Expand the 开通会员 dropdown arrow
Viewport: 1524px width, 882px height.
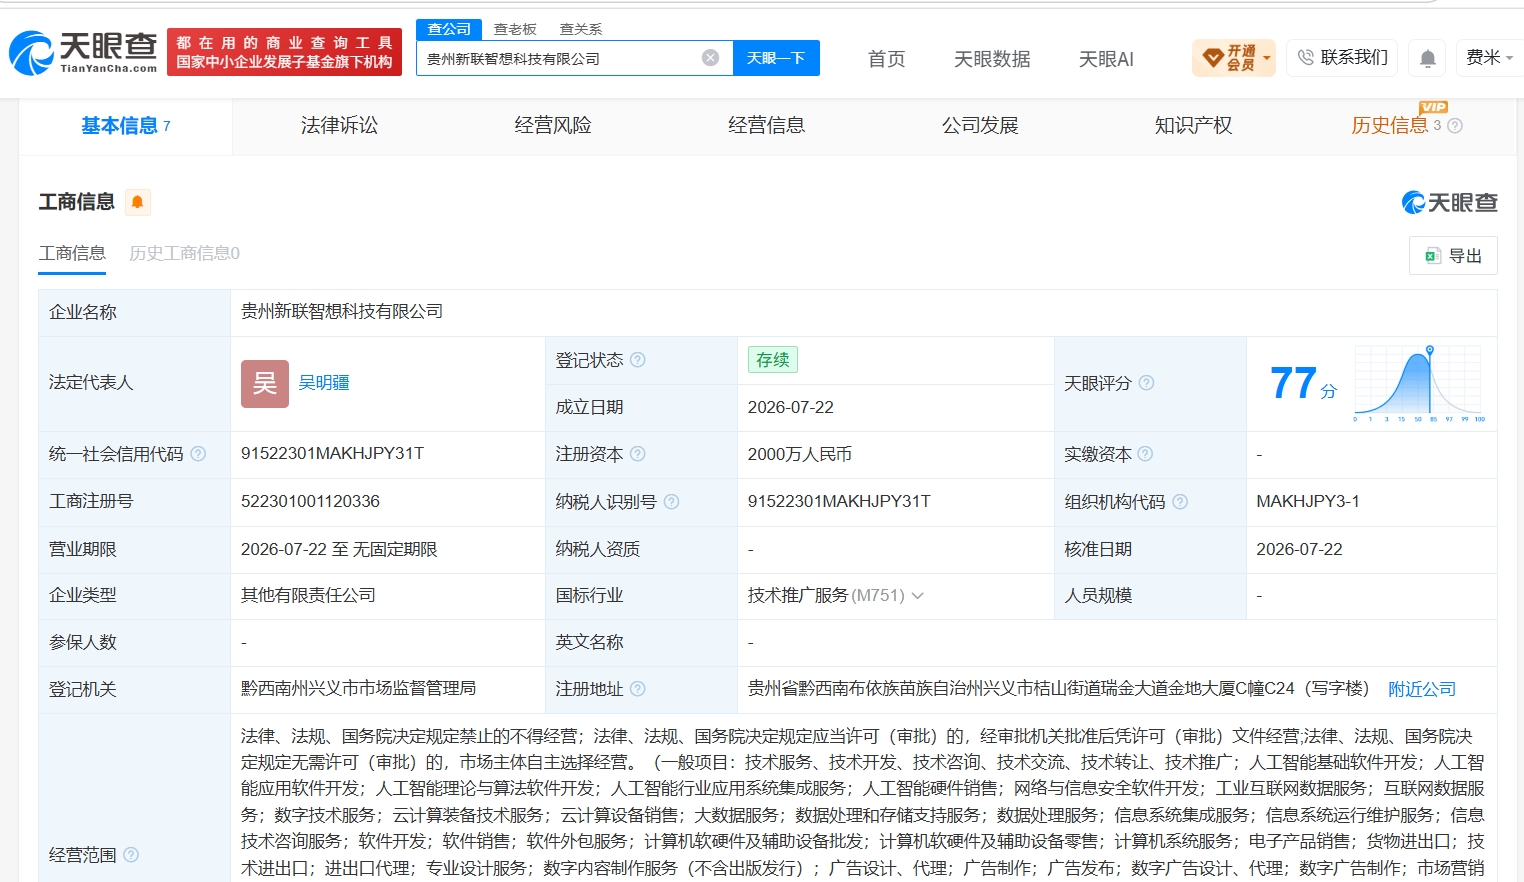[x=1267, y=58]
